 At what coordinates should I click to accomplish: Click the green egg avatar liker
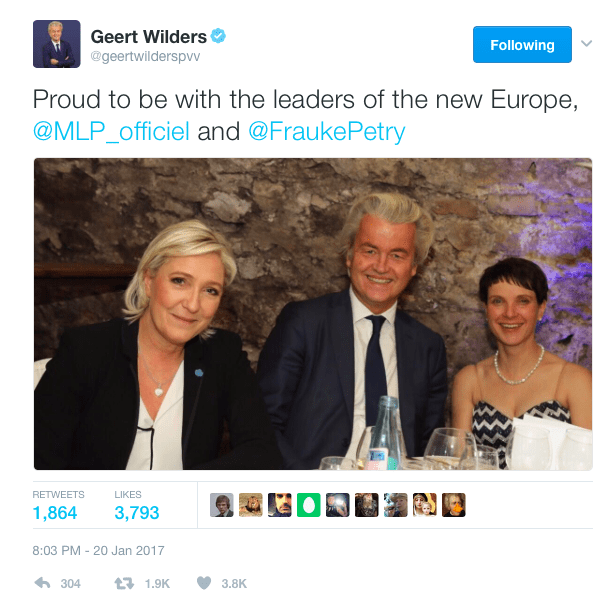pyautogui.click(x=309, y=505)
